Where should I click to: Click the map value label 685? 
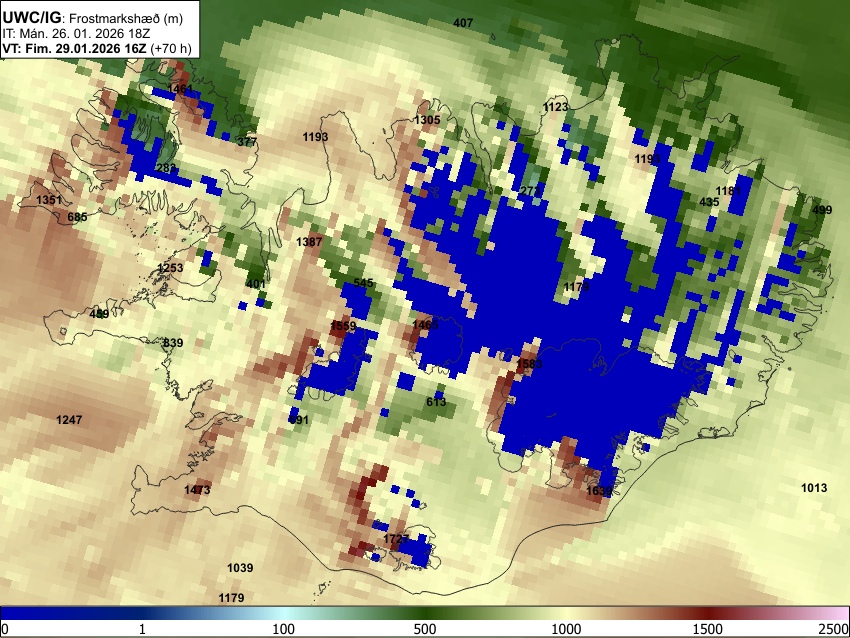(x=77, y=217)
